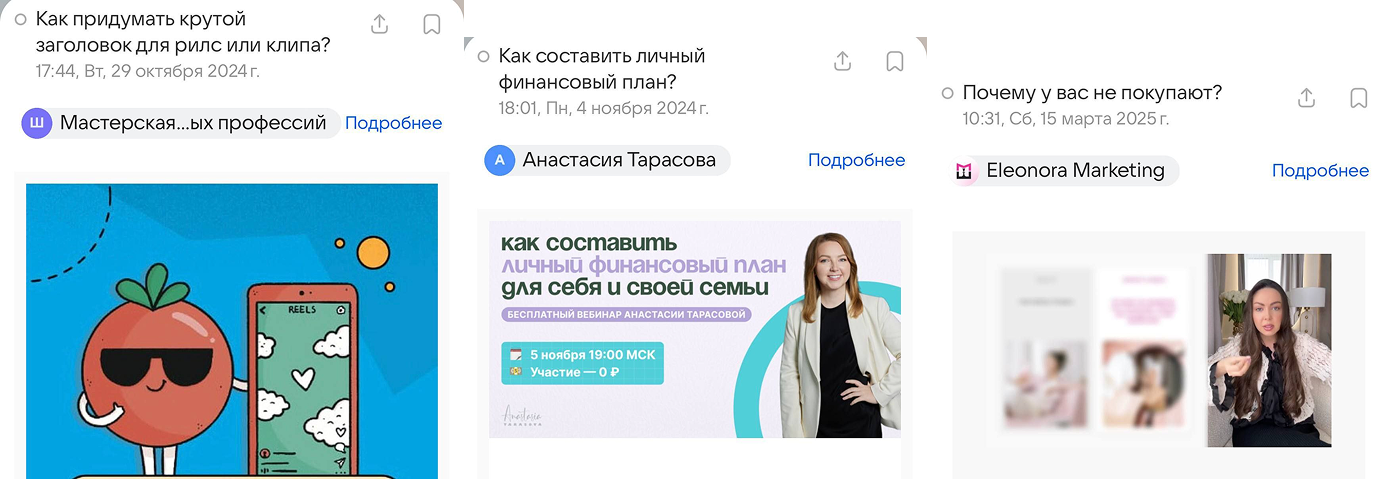Click the blue А avatar of Анастасия Тарасова

(x=499, y=160)
